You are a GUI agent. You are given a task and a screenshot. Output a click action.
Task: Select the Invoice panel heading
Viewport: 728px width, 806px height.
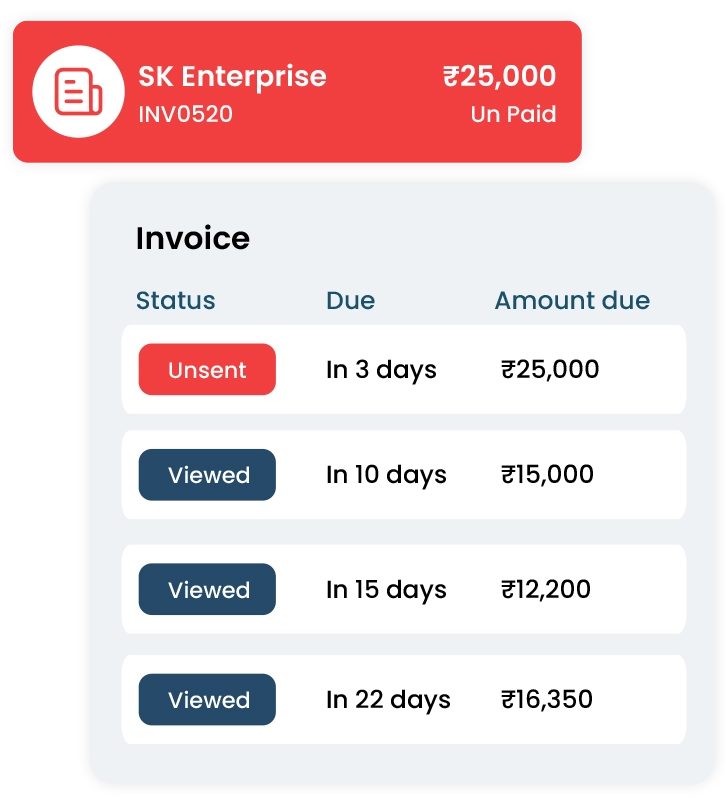click(193, 239)
